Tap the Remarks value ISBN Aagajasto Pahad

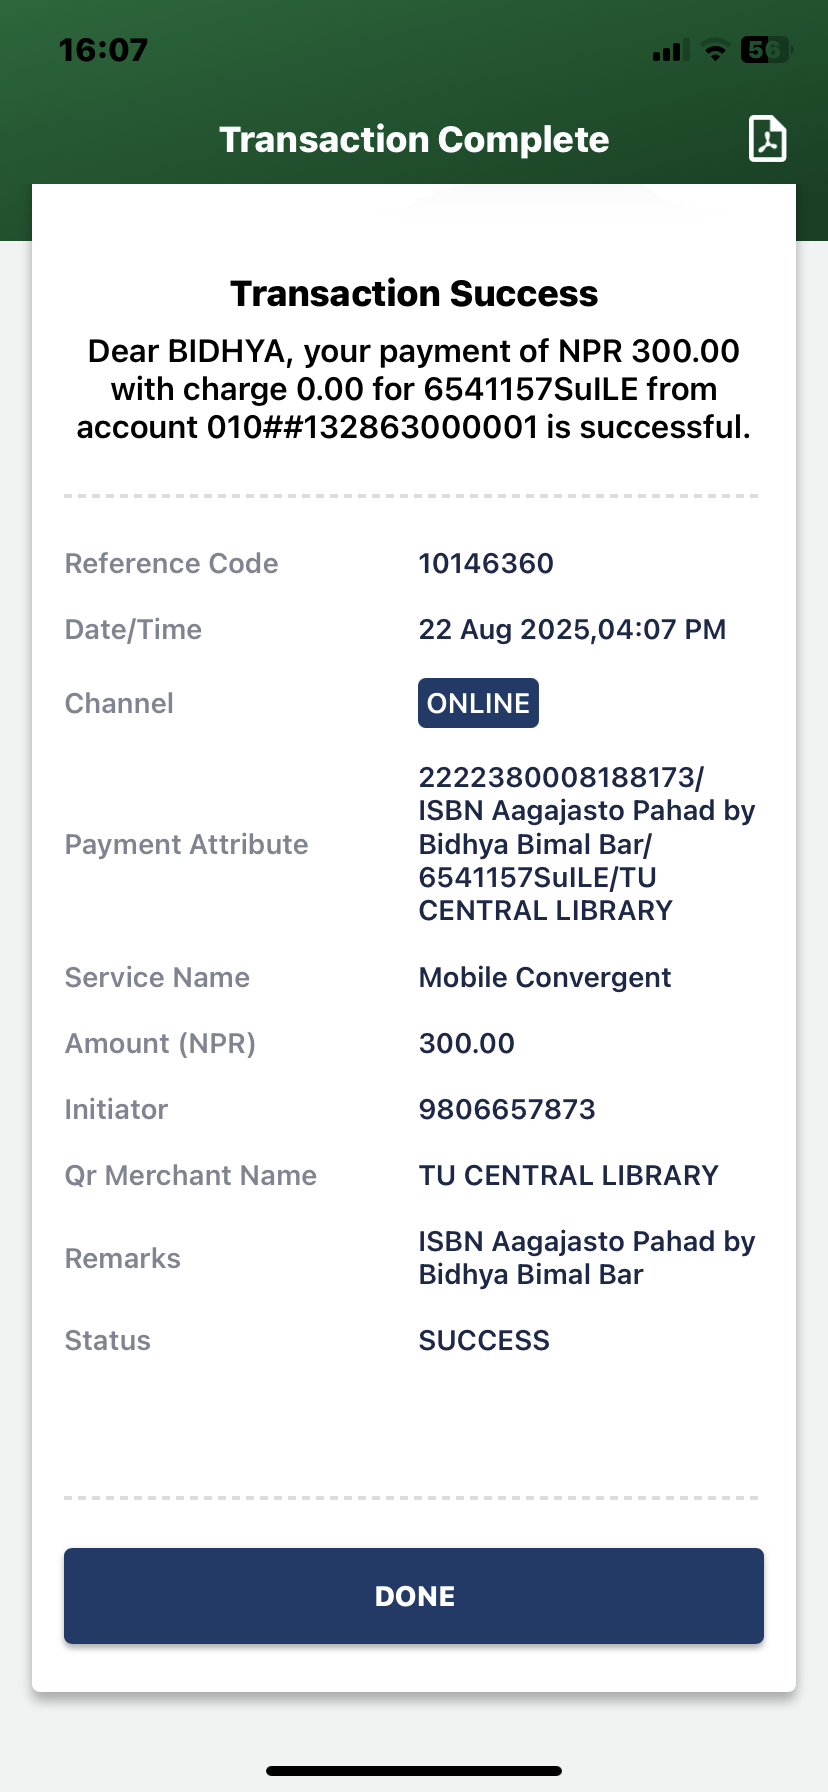click(x=586, y=1258)
